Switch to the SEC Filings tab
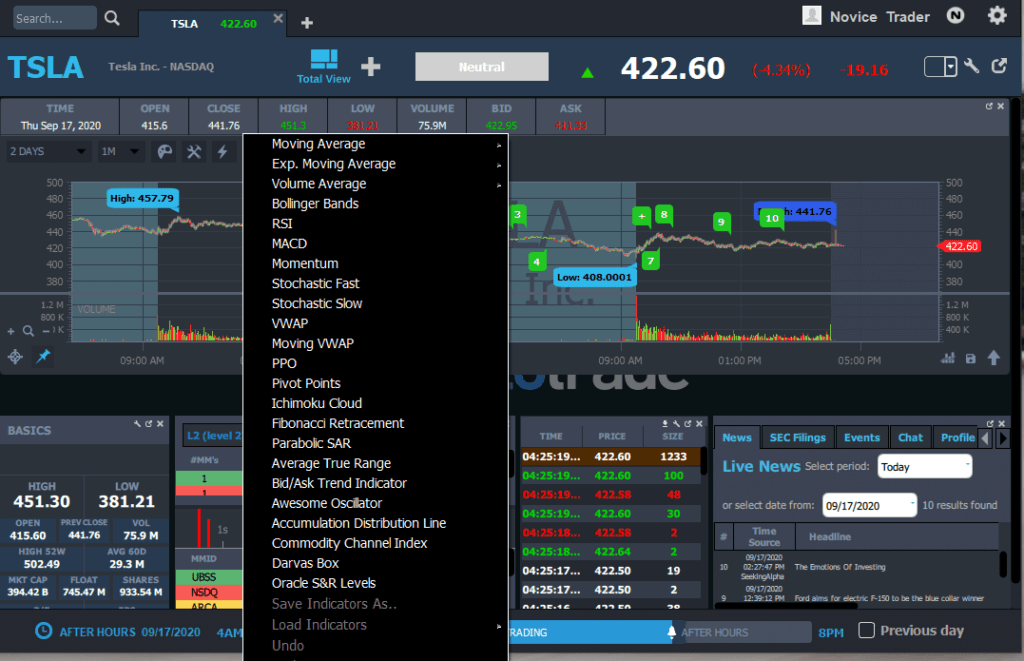 click(797, 437)
